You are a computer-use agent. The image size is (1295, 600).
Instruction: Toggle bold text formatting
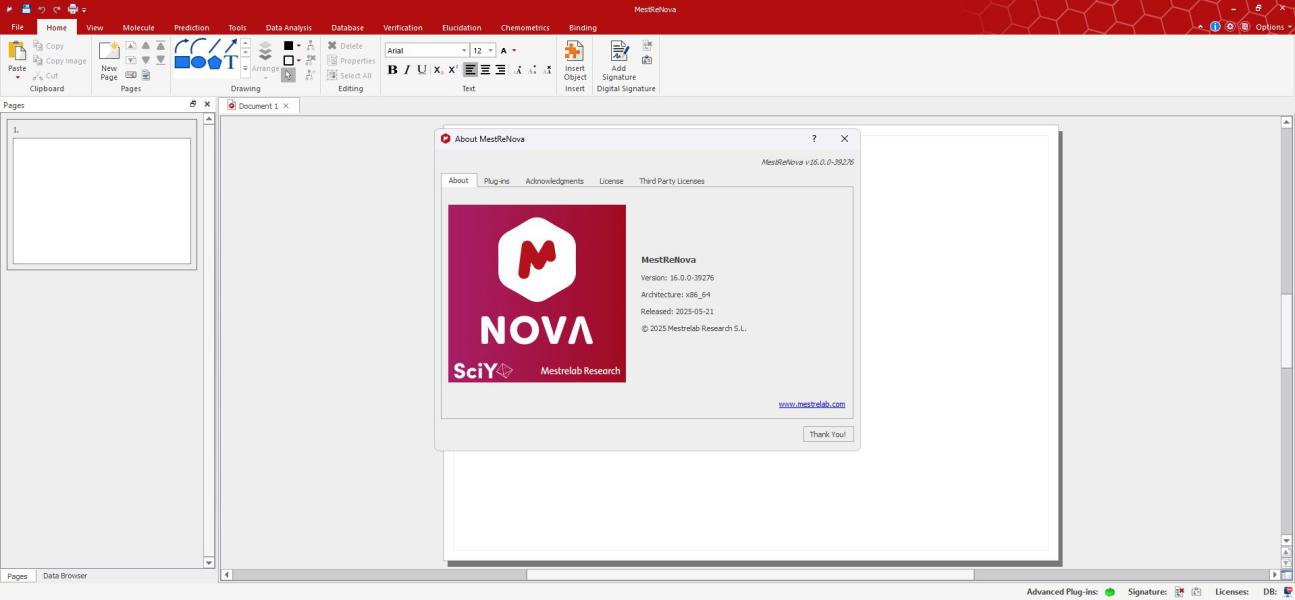393,69
